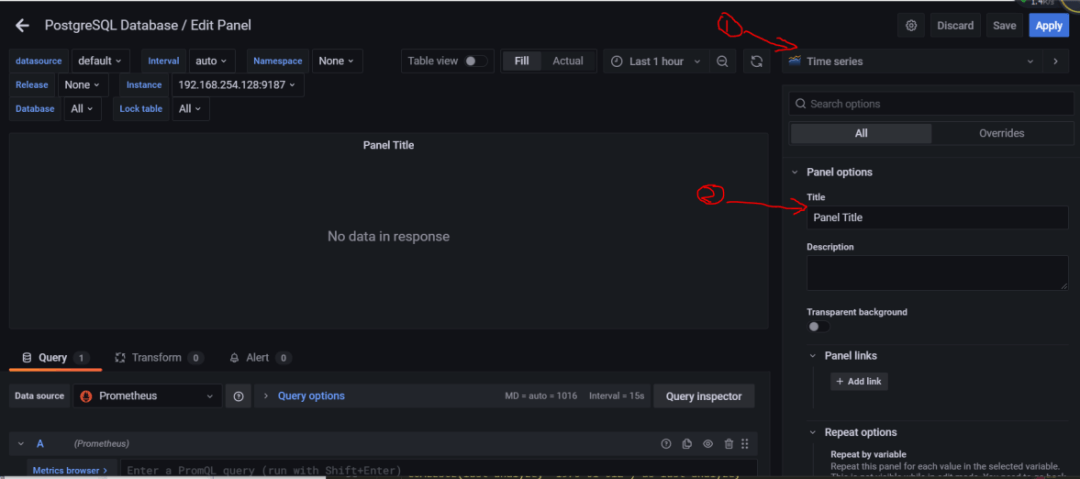Open the Lock table All dropdown
This screenshot has height=479, width=1080.
click(x=191, y=108)
